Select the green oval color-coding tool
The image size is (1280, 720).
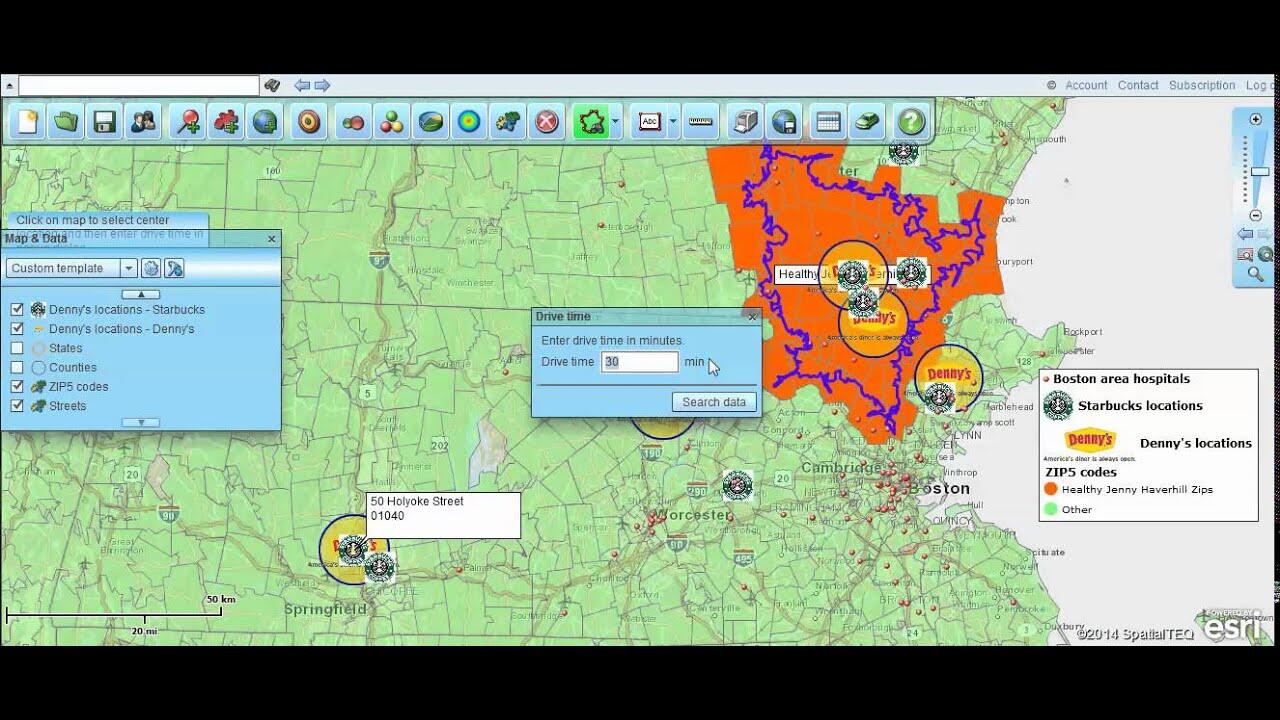431,122
